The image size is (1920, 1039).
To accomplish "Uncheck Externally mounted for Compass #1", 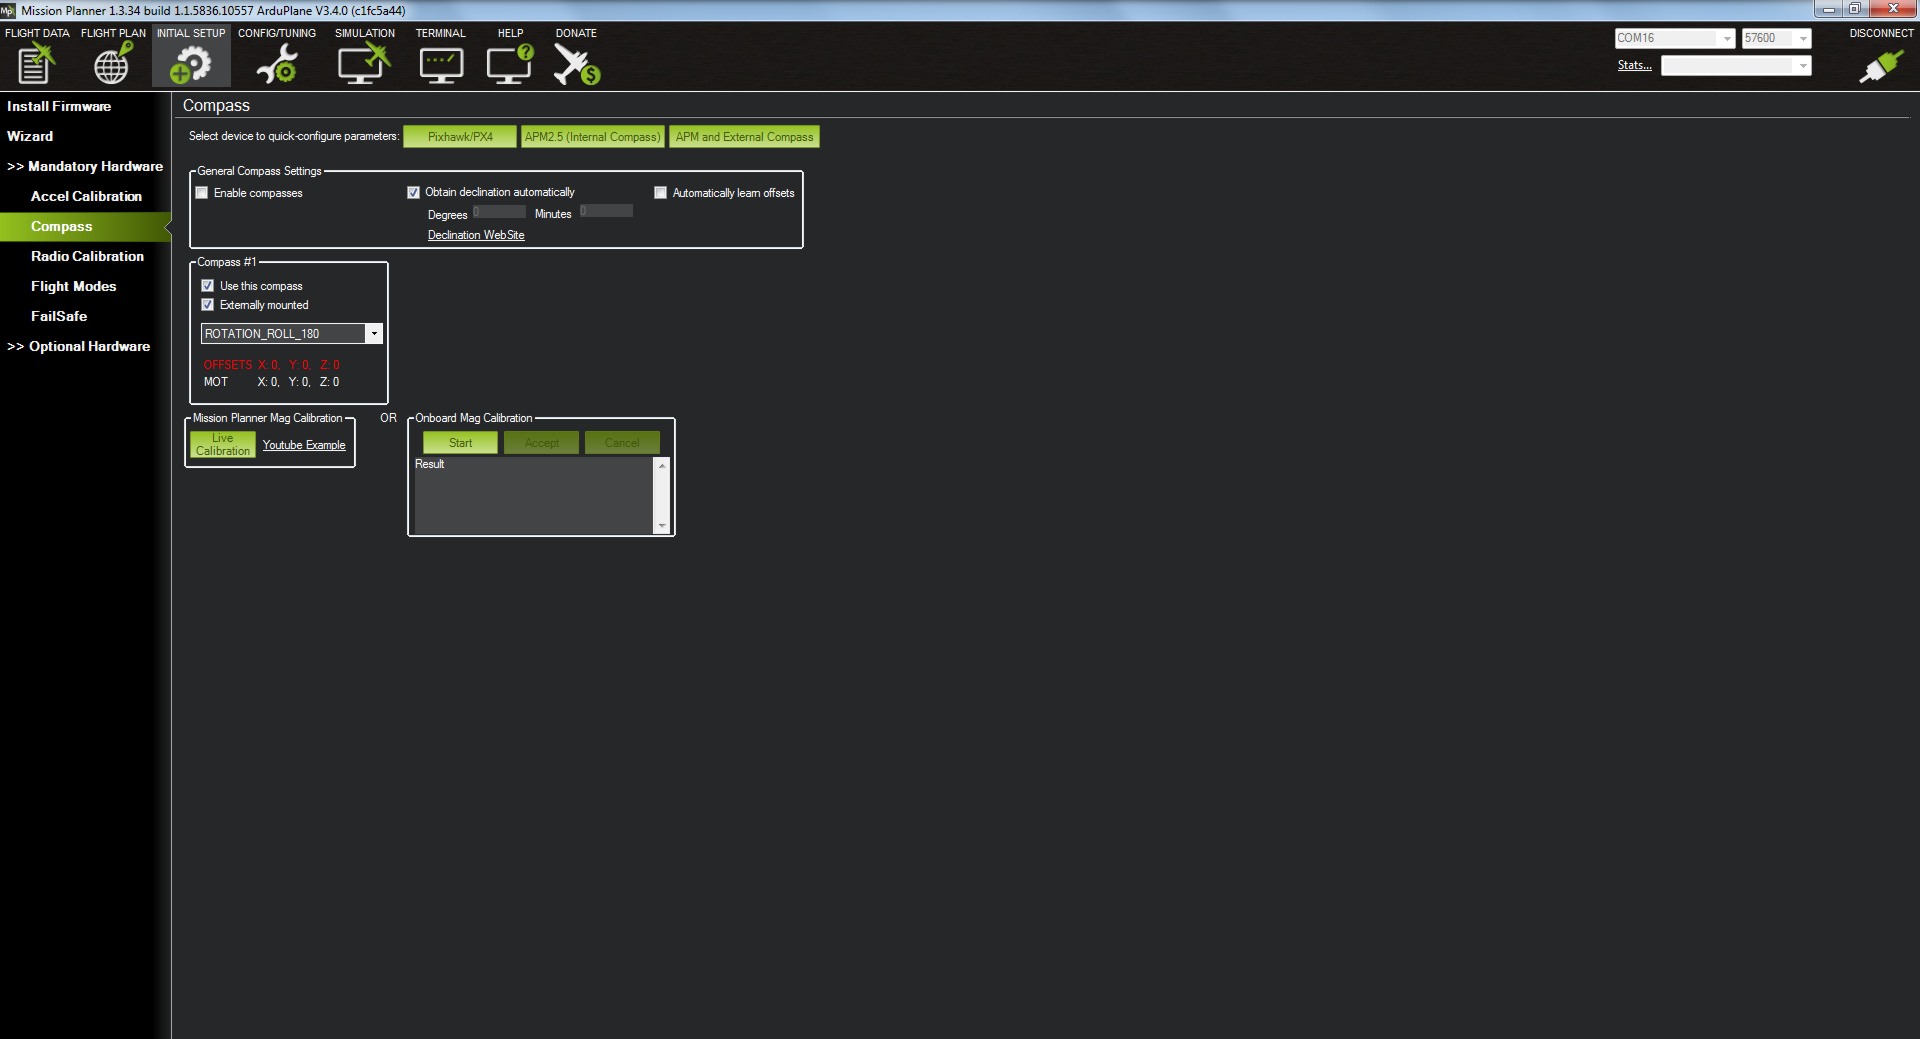I will tap(208, 305).
